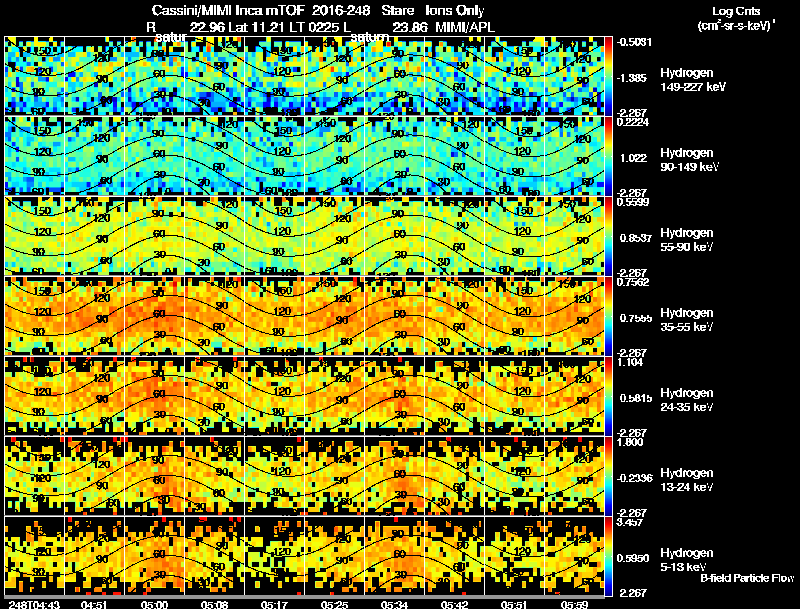
Task: Click the "Hydrogen 55-90 keV" channel label
Action: pyautogui.click(x=687, y=240)
